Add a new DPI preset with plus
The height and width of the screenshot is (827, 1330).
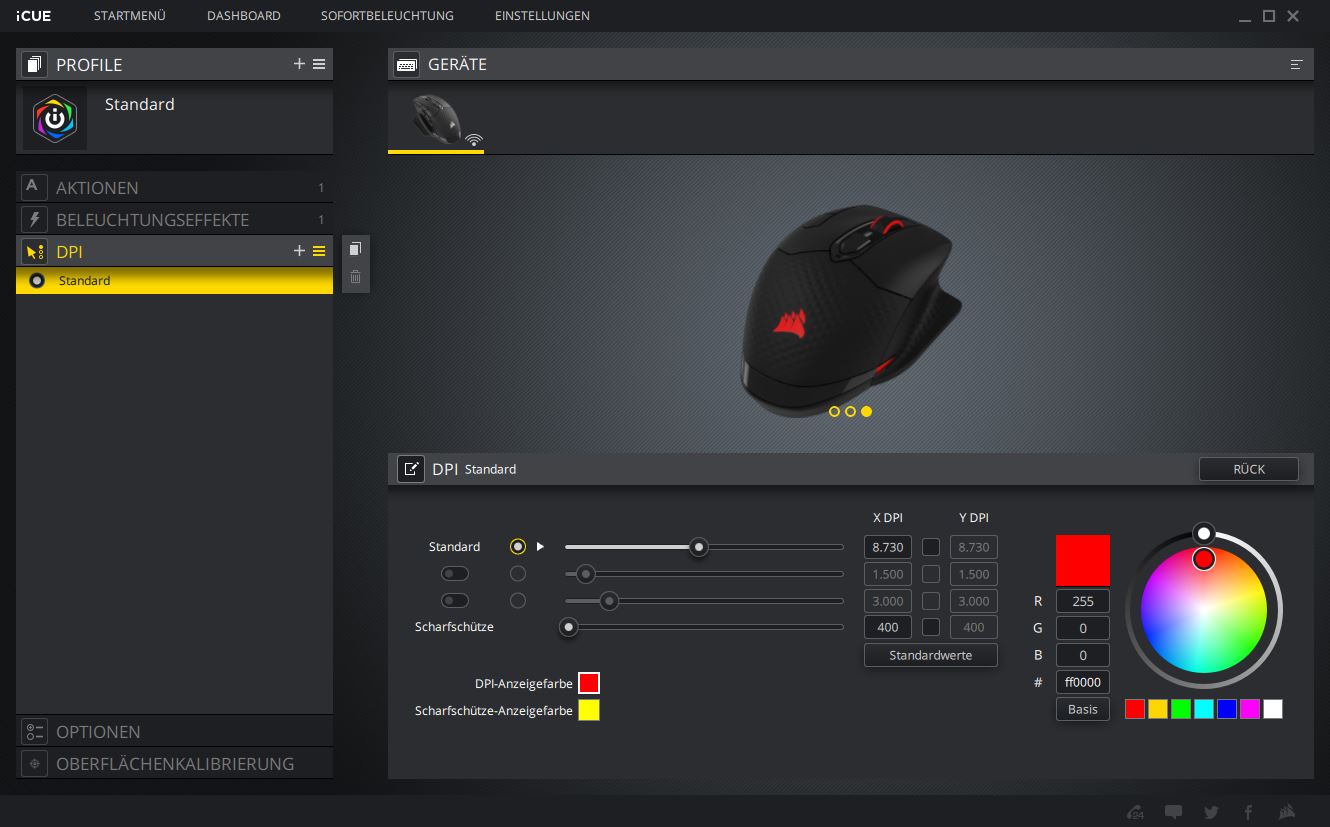tap(299, 251)
